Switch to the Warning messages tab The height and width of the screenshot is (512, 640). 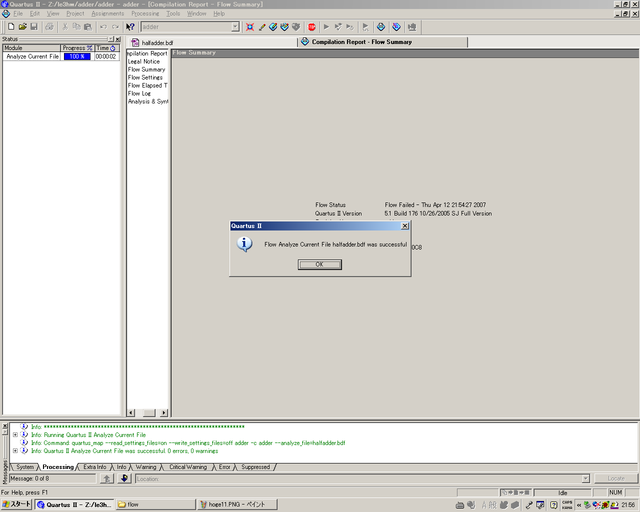point(146,467)
